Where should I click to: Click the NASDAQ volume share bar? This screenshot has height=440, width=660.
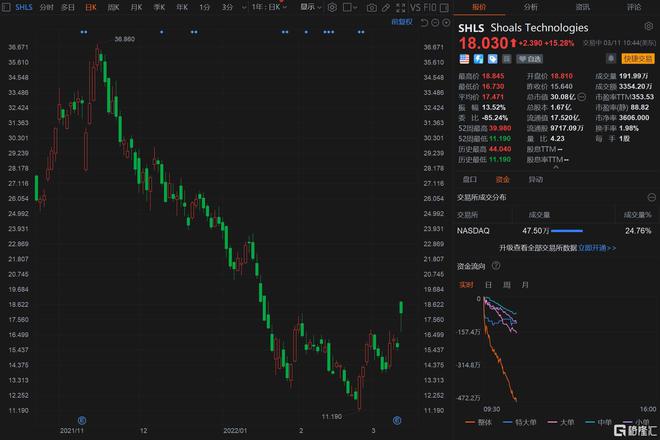[x=567, y=231]
